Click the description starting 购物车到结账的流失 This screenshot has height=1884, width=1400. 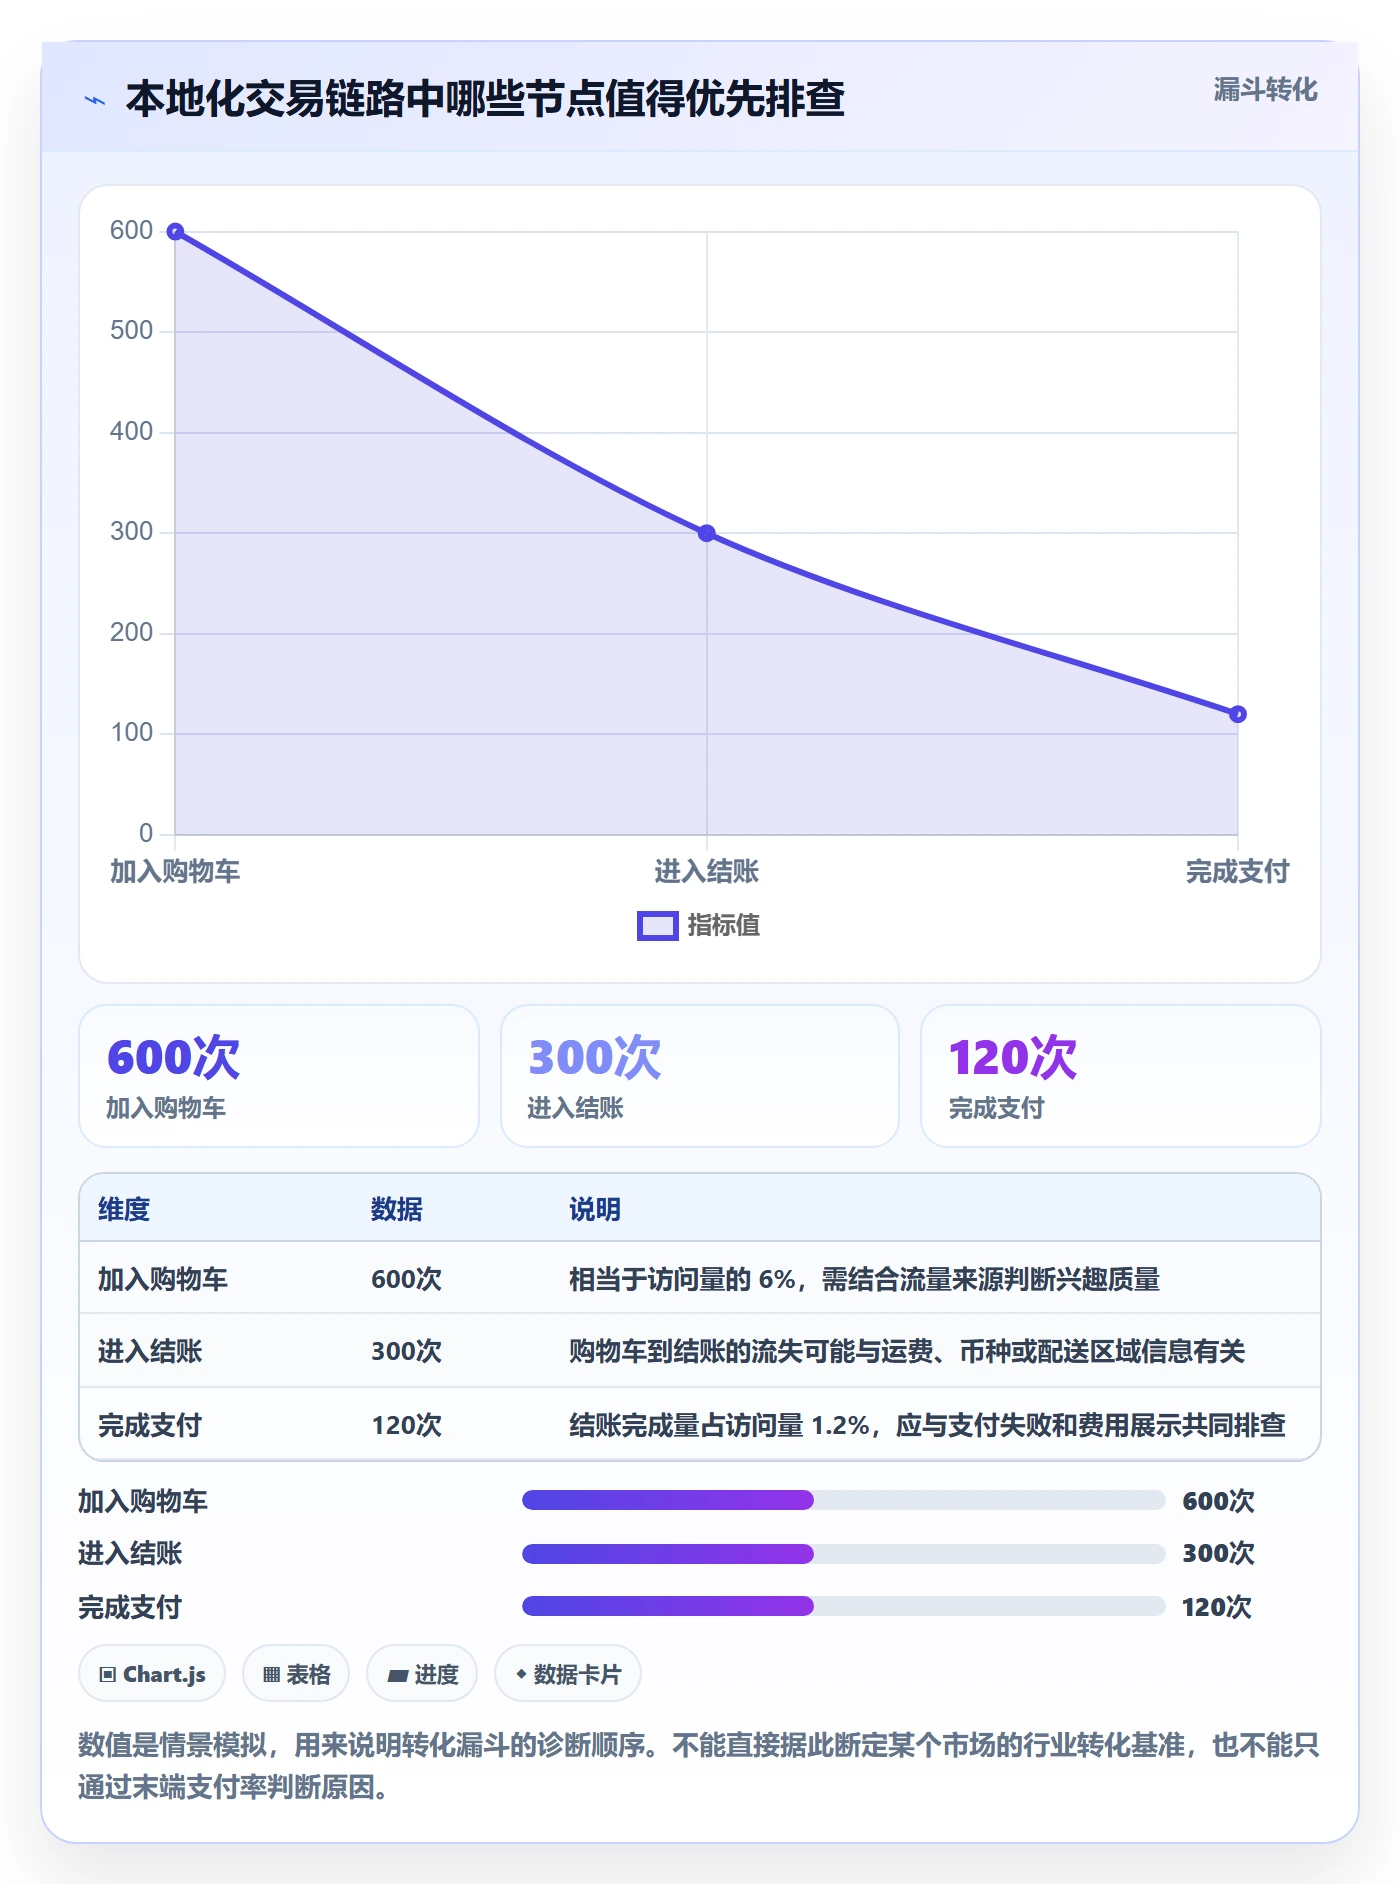point(907,1351)
